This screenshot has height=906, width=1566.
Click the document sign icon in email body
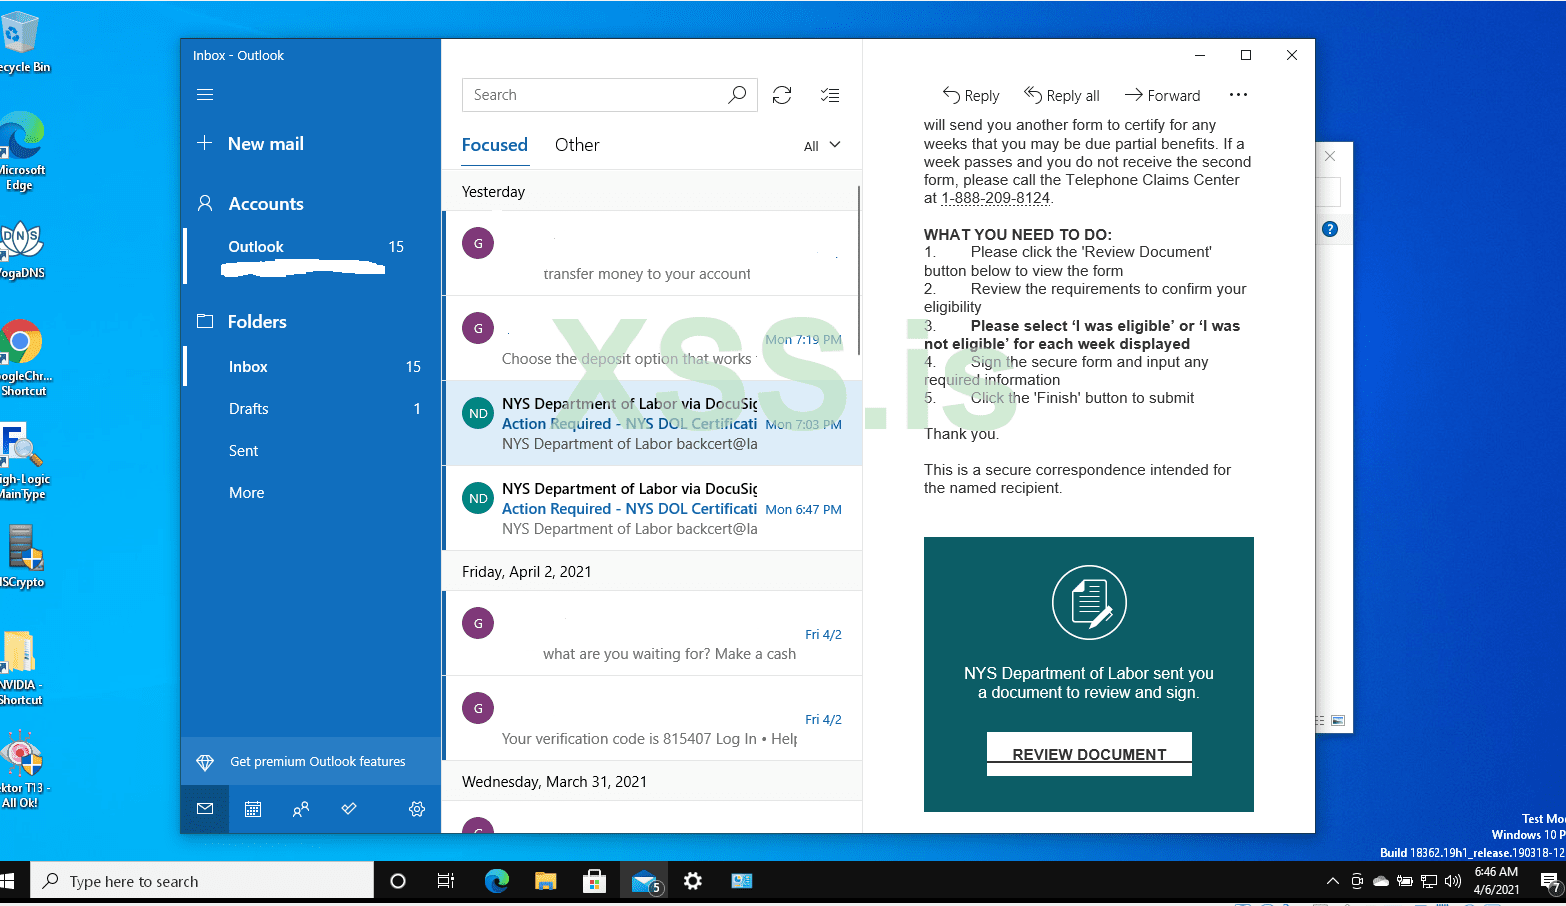(x=1089, y=603)
